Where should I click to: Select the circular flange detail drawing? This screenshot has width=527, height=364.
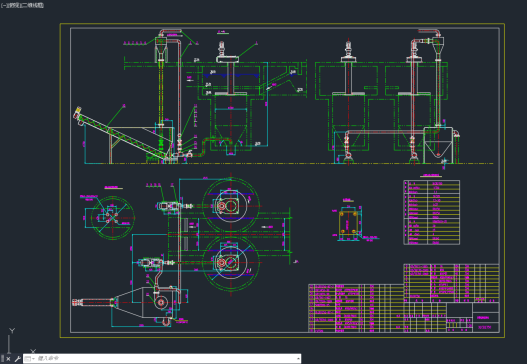coord(113,218)
